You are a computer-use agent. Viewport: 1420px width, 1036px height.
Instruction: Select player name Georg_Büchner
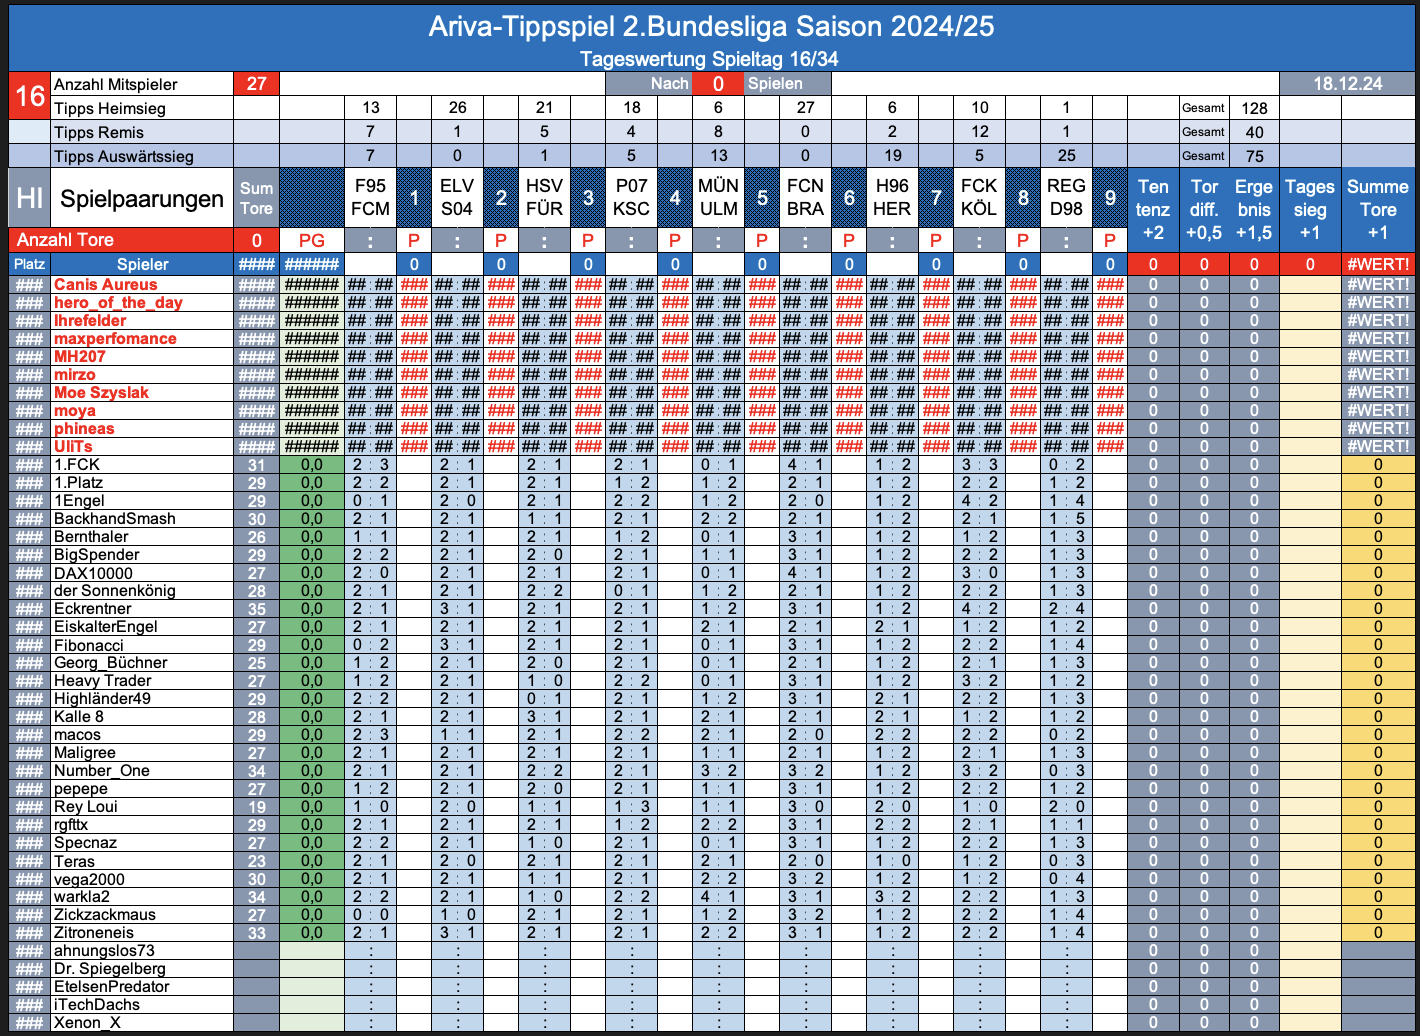110,663
